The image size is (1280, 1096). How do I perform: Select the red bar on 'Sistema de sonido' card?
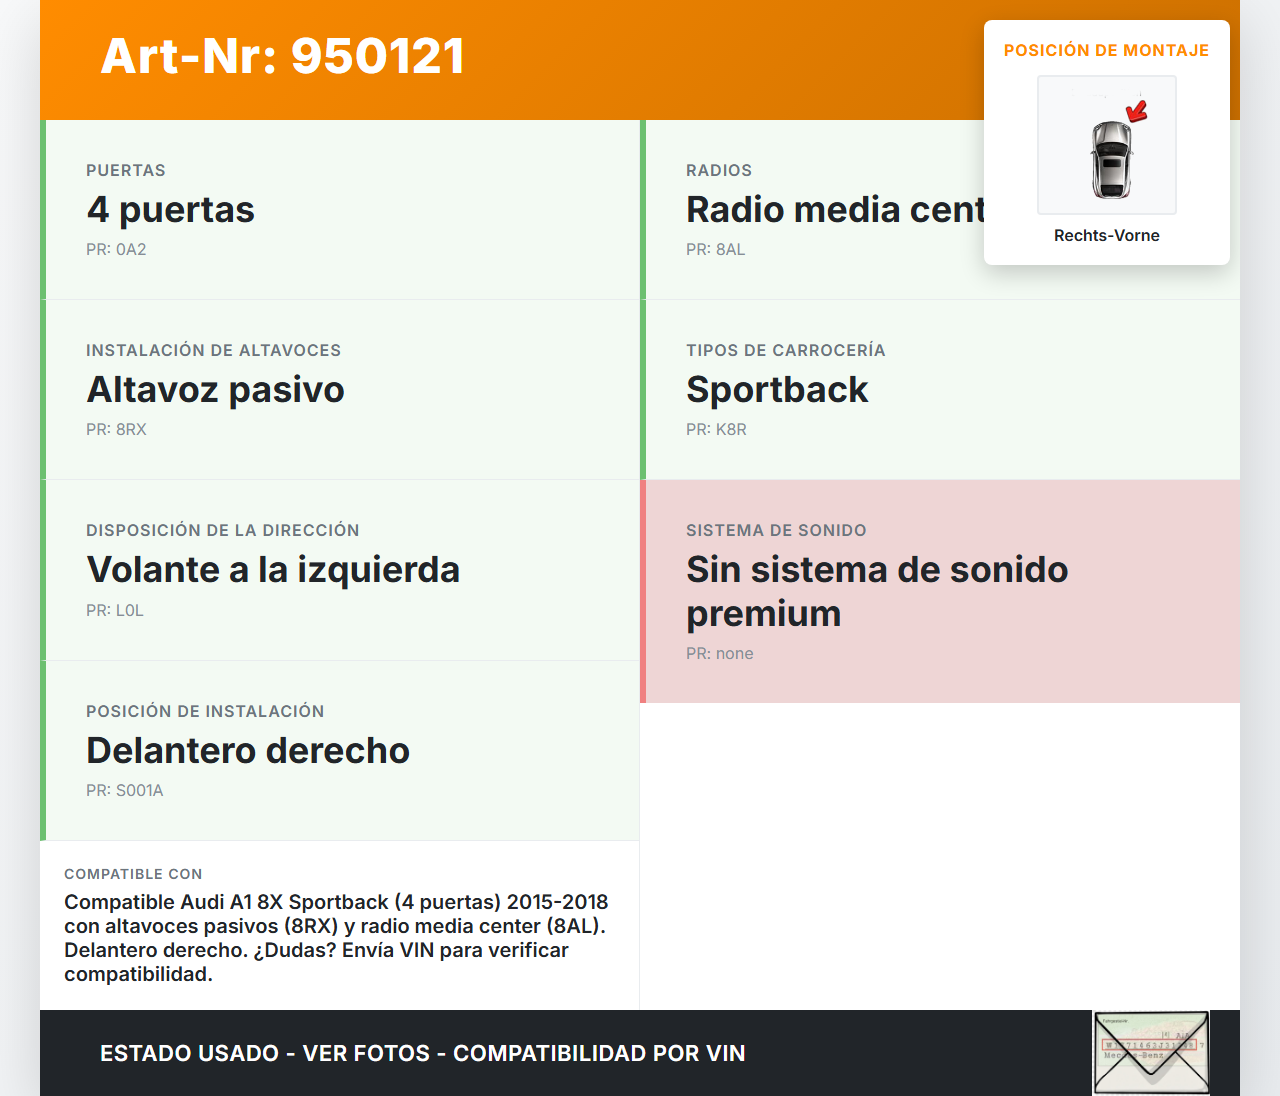(642, 590)
